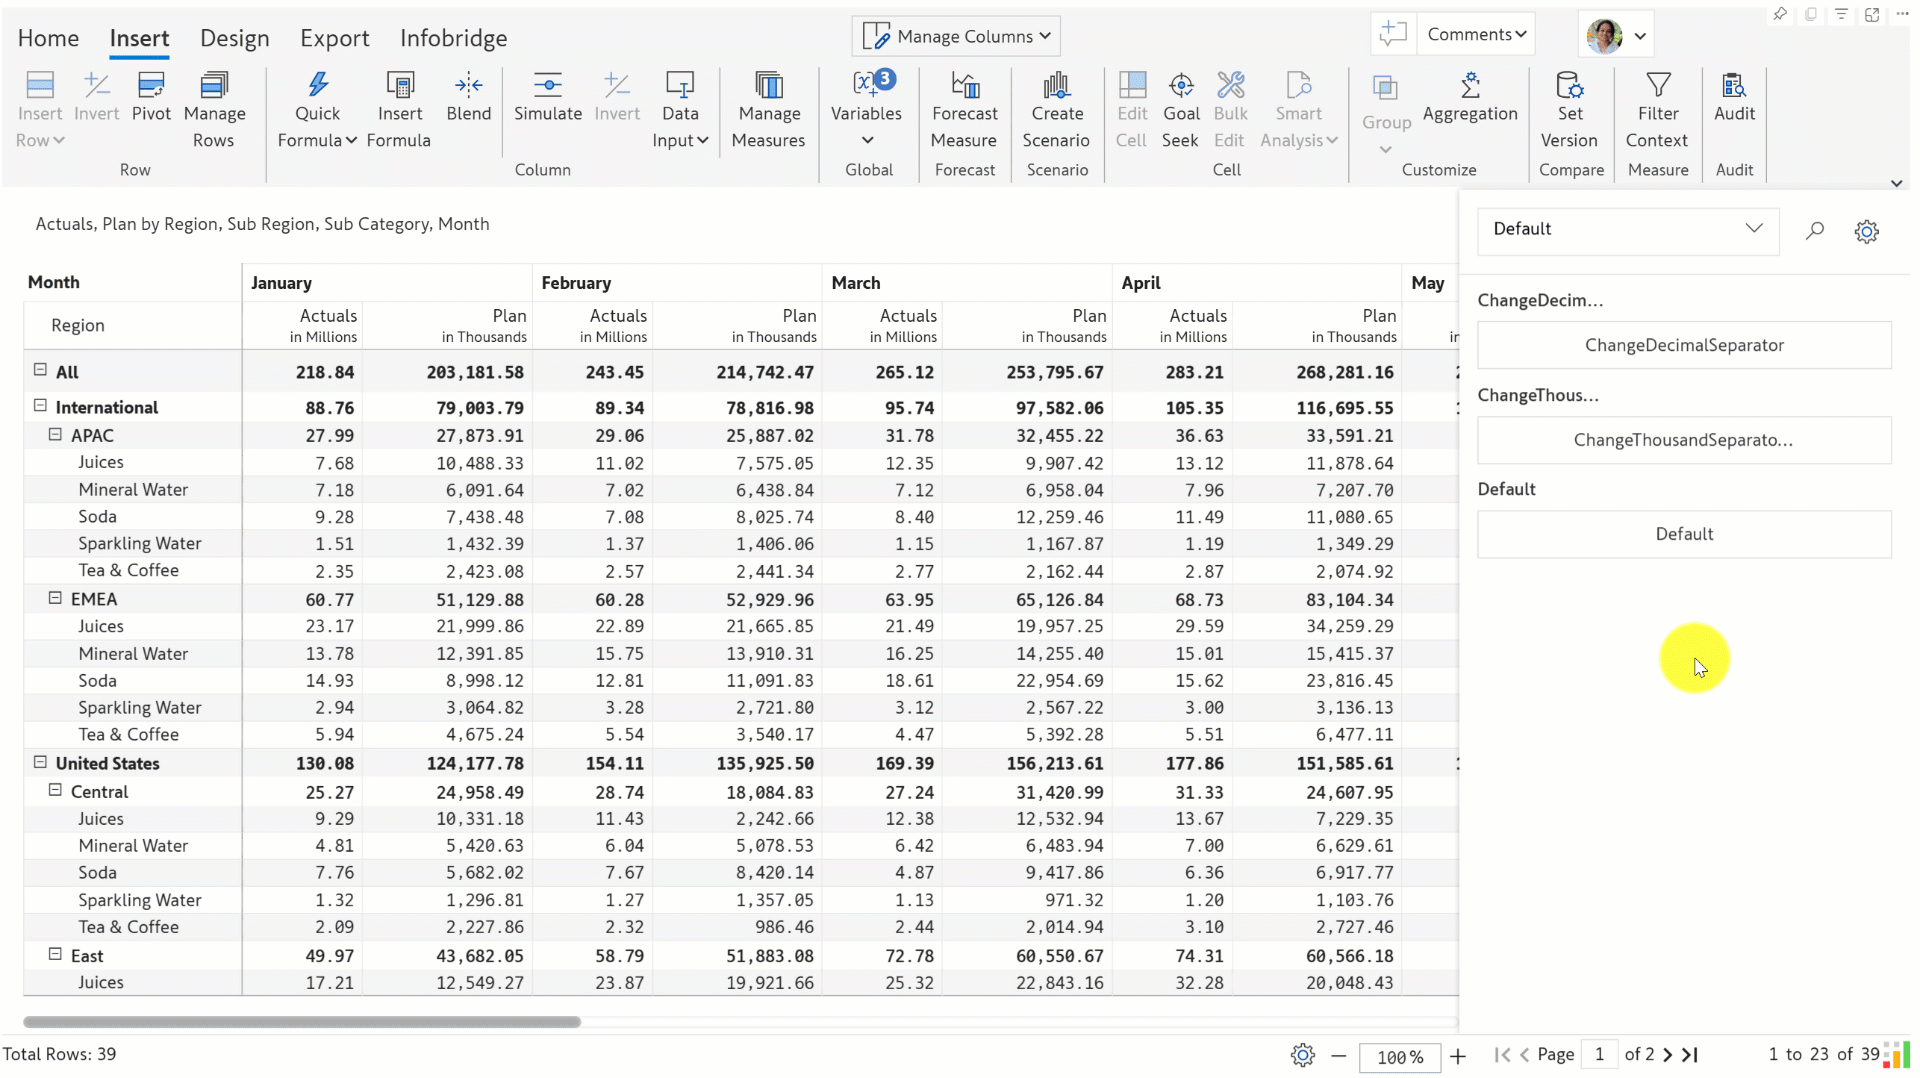Collapse the United States row
The height and width of the screenshot is (1078, 1920).
40,762
